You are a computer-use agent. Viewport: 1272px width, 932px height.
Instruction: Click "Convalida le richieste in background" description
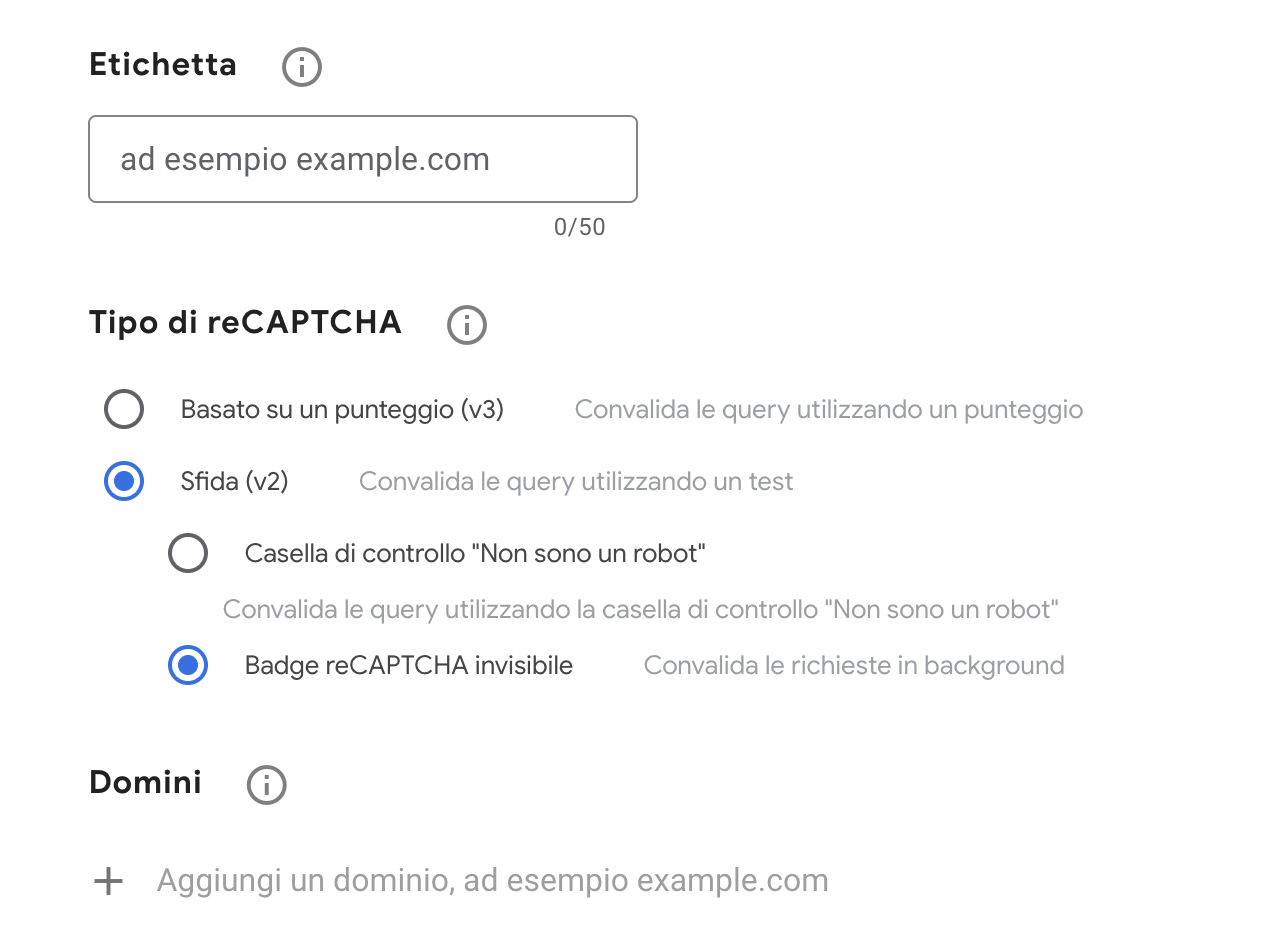pos(853,666)
